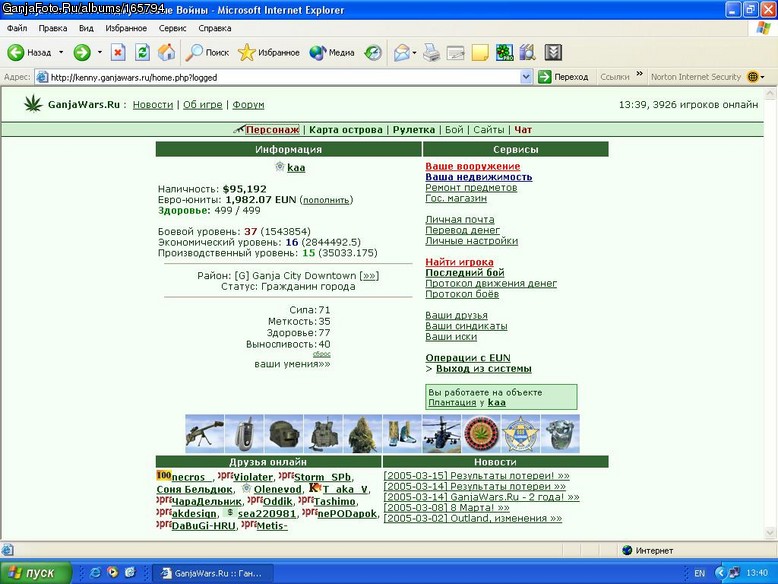This screenshot has width=778, height=584.
Task: Open the Файл menu
Action: (x=17, y=28)
